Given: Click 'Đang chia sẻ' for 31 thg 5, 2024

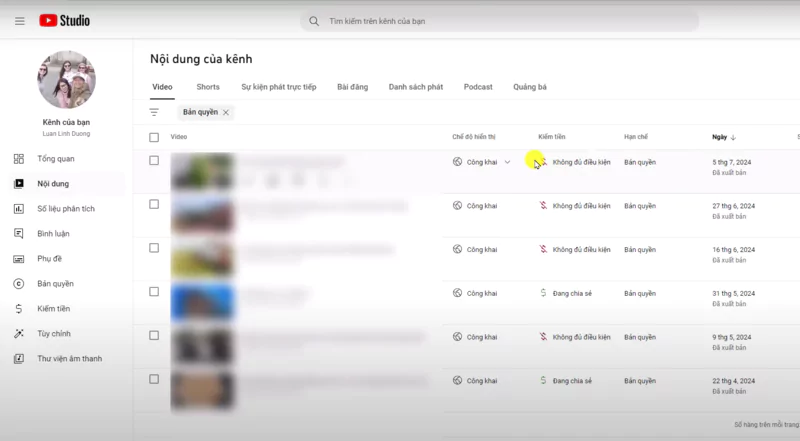Looking at the screenshot, I should point(572,293).
